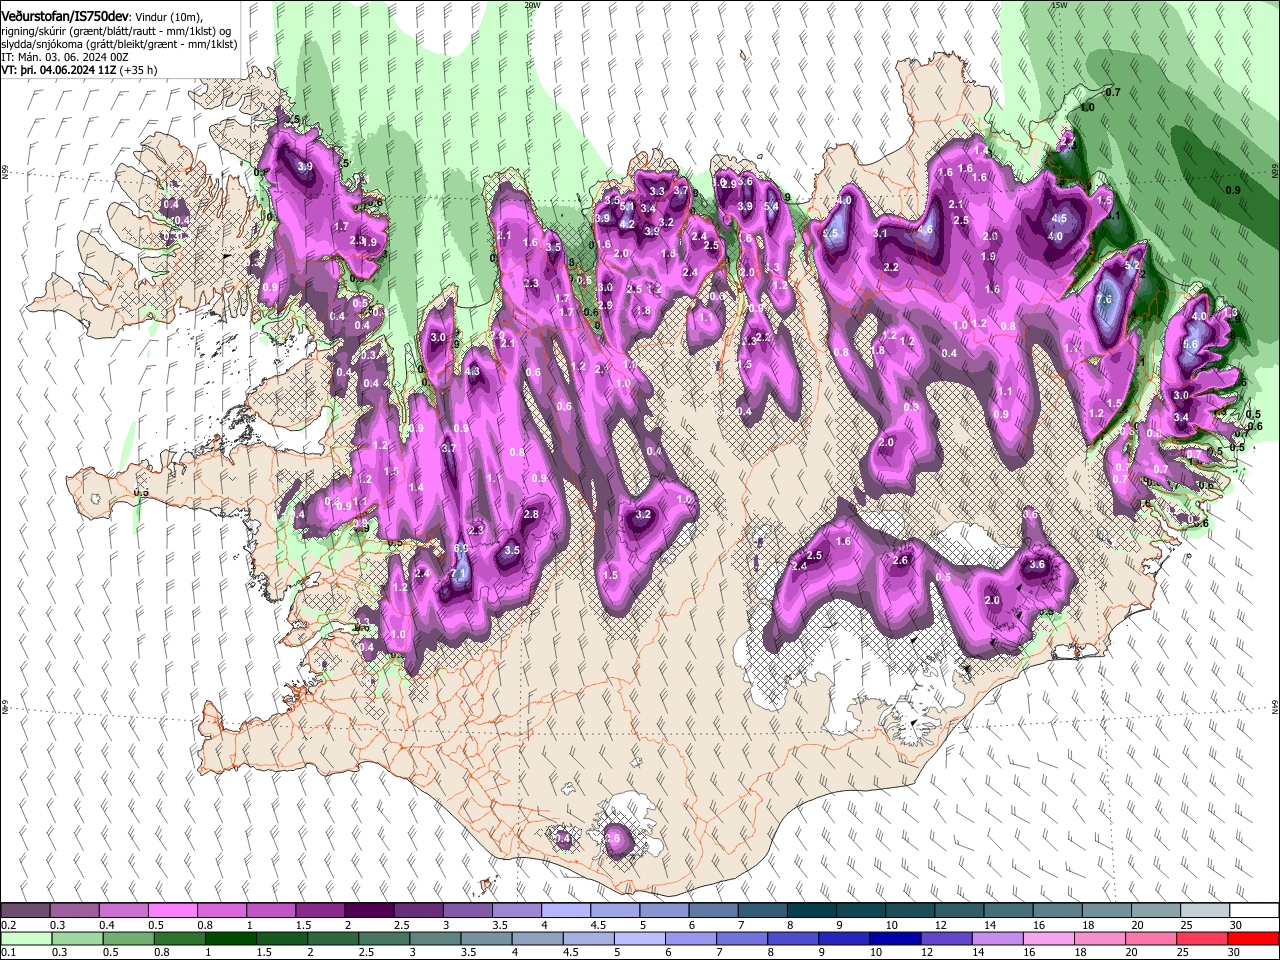Click the 'IT: Mán. 03. 06. 2024 00Z' line
This screenshot has width=1280, height=960.
click(65, 57)
